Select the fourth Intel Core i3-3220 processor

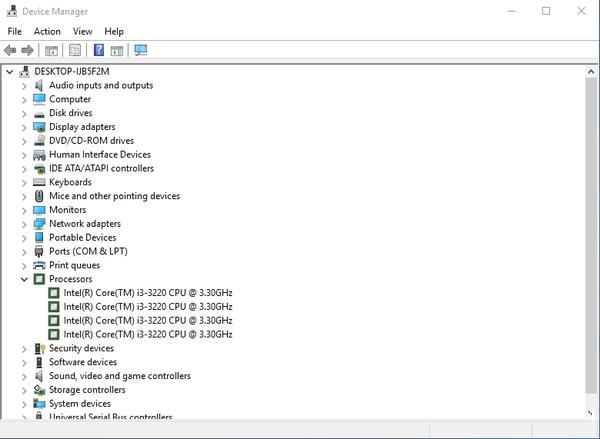pos(148,334)
